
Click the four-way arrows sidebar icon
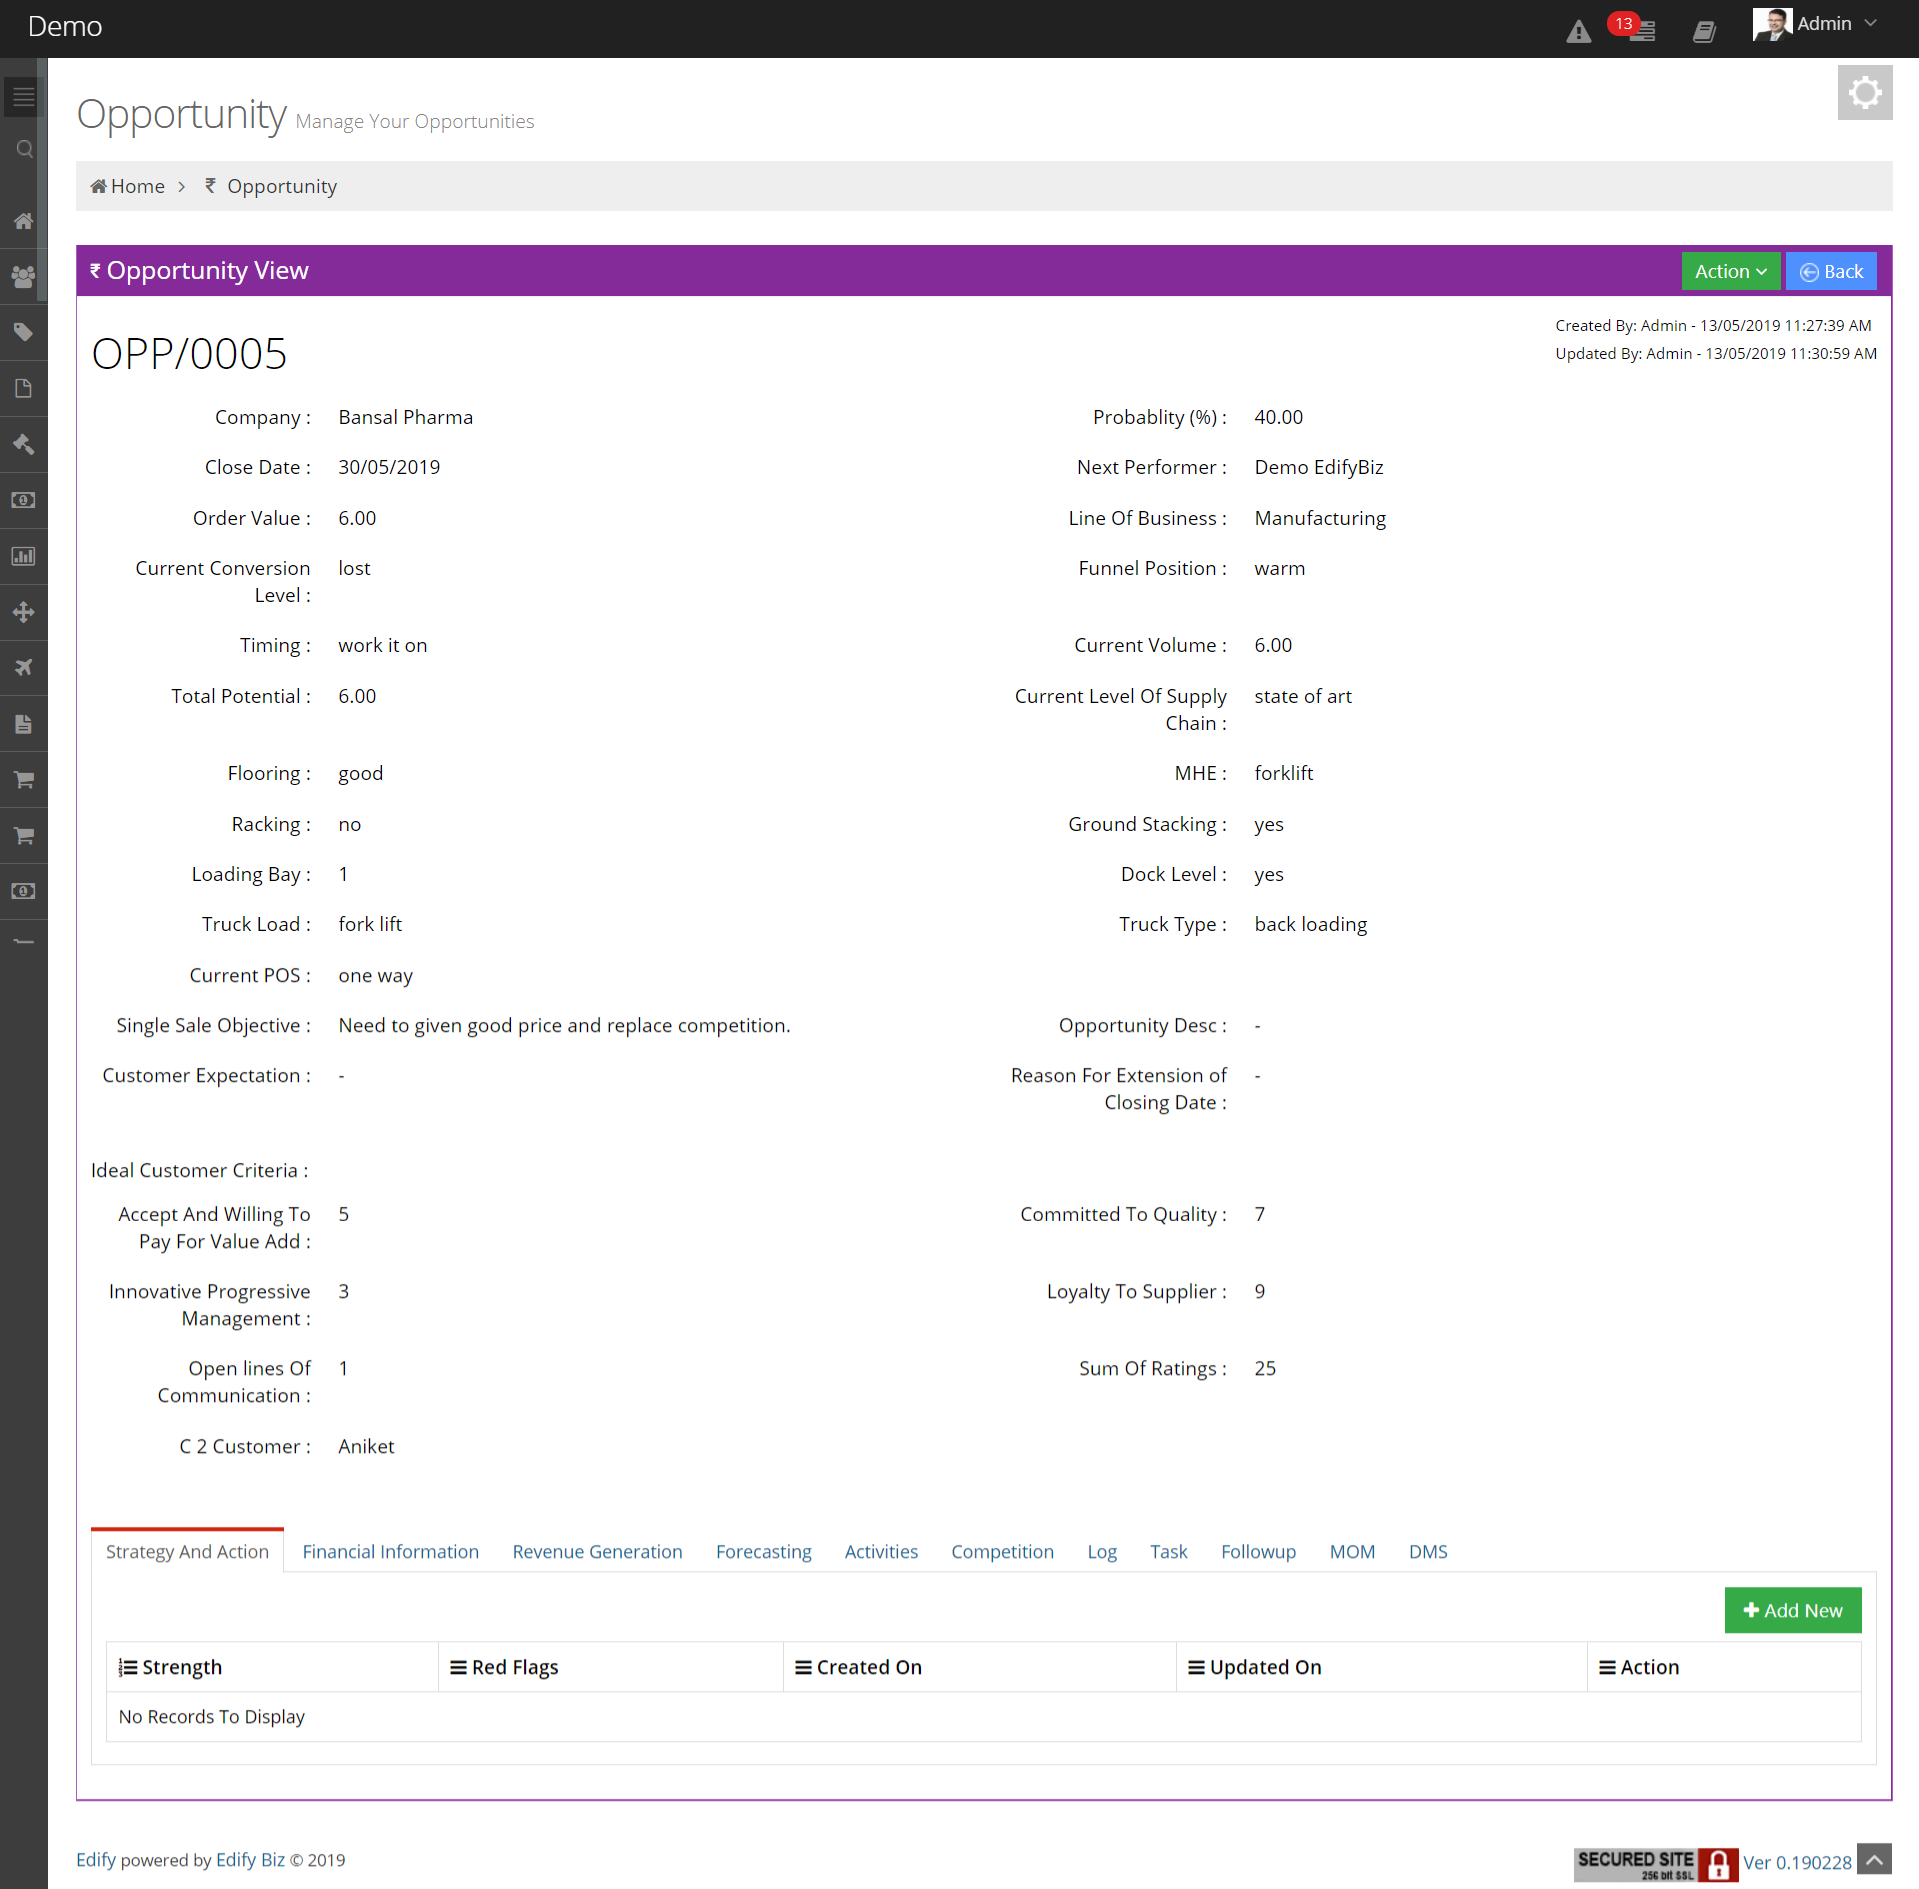click(24, 612)
